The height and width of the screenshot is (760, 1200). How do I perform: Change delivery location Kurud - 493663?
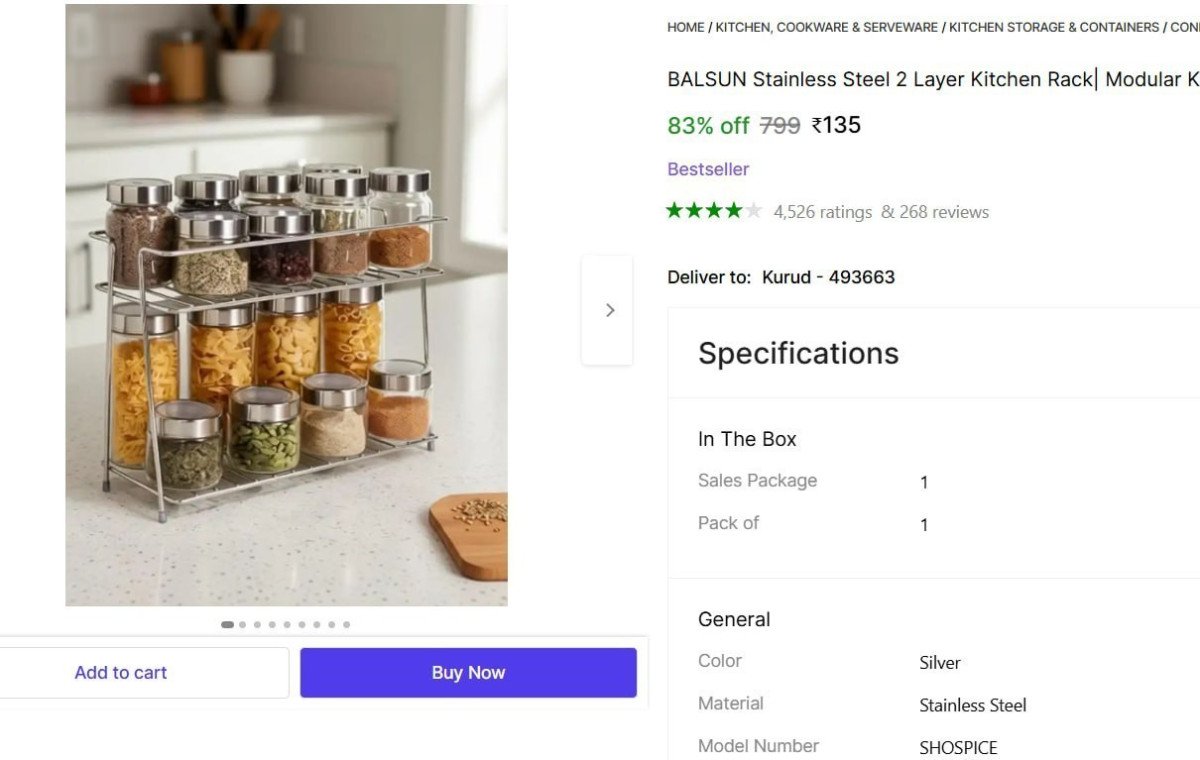click(x=828, y=277)
